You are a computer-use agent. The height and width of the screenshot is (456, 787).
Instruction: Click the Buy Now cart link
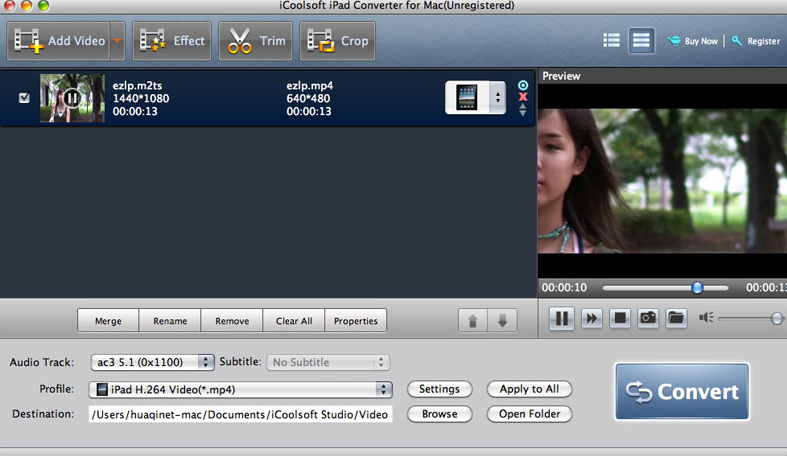tap(693, 41)
